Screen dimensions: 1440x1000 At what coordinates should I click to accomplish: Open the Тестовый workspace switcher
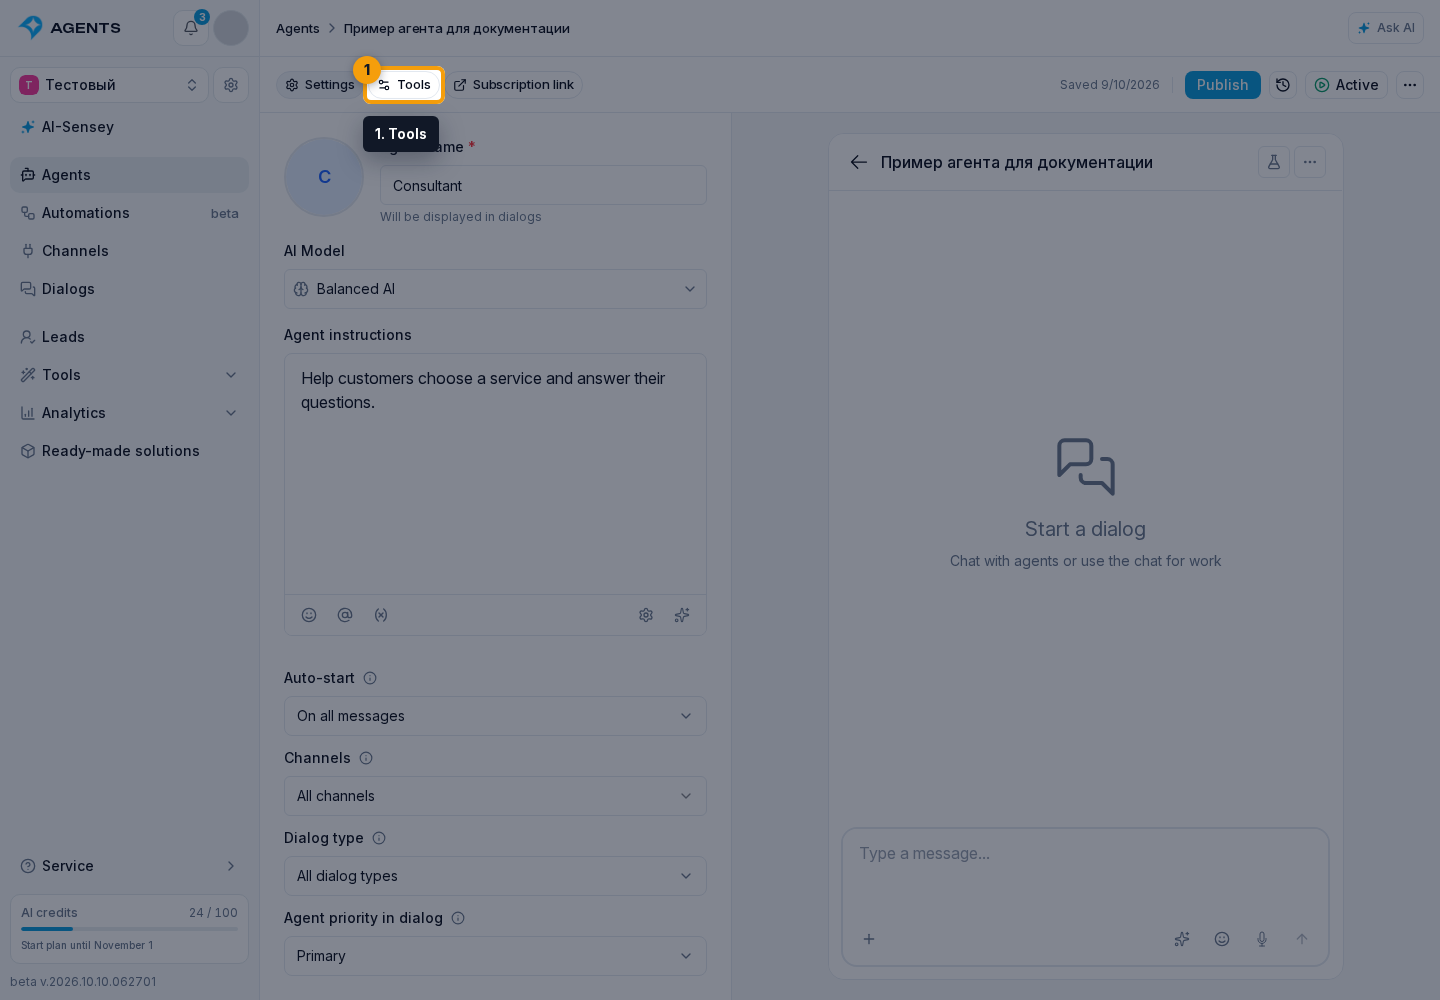pyautogui.click(x=109, y=85)
